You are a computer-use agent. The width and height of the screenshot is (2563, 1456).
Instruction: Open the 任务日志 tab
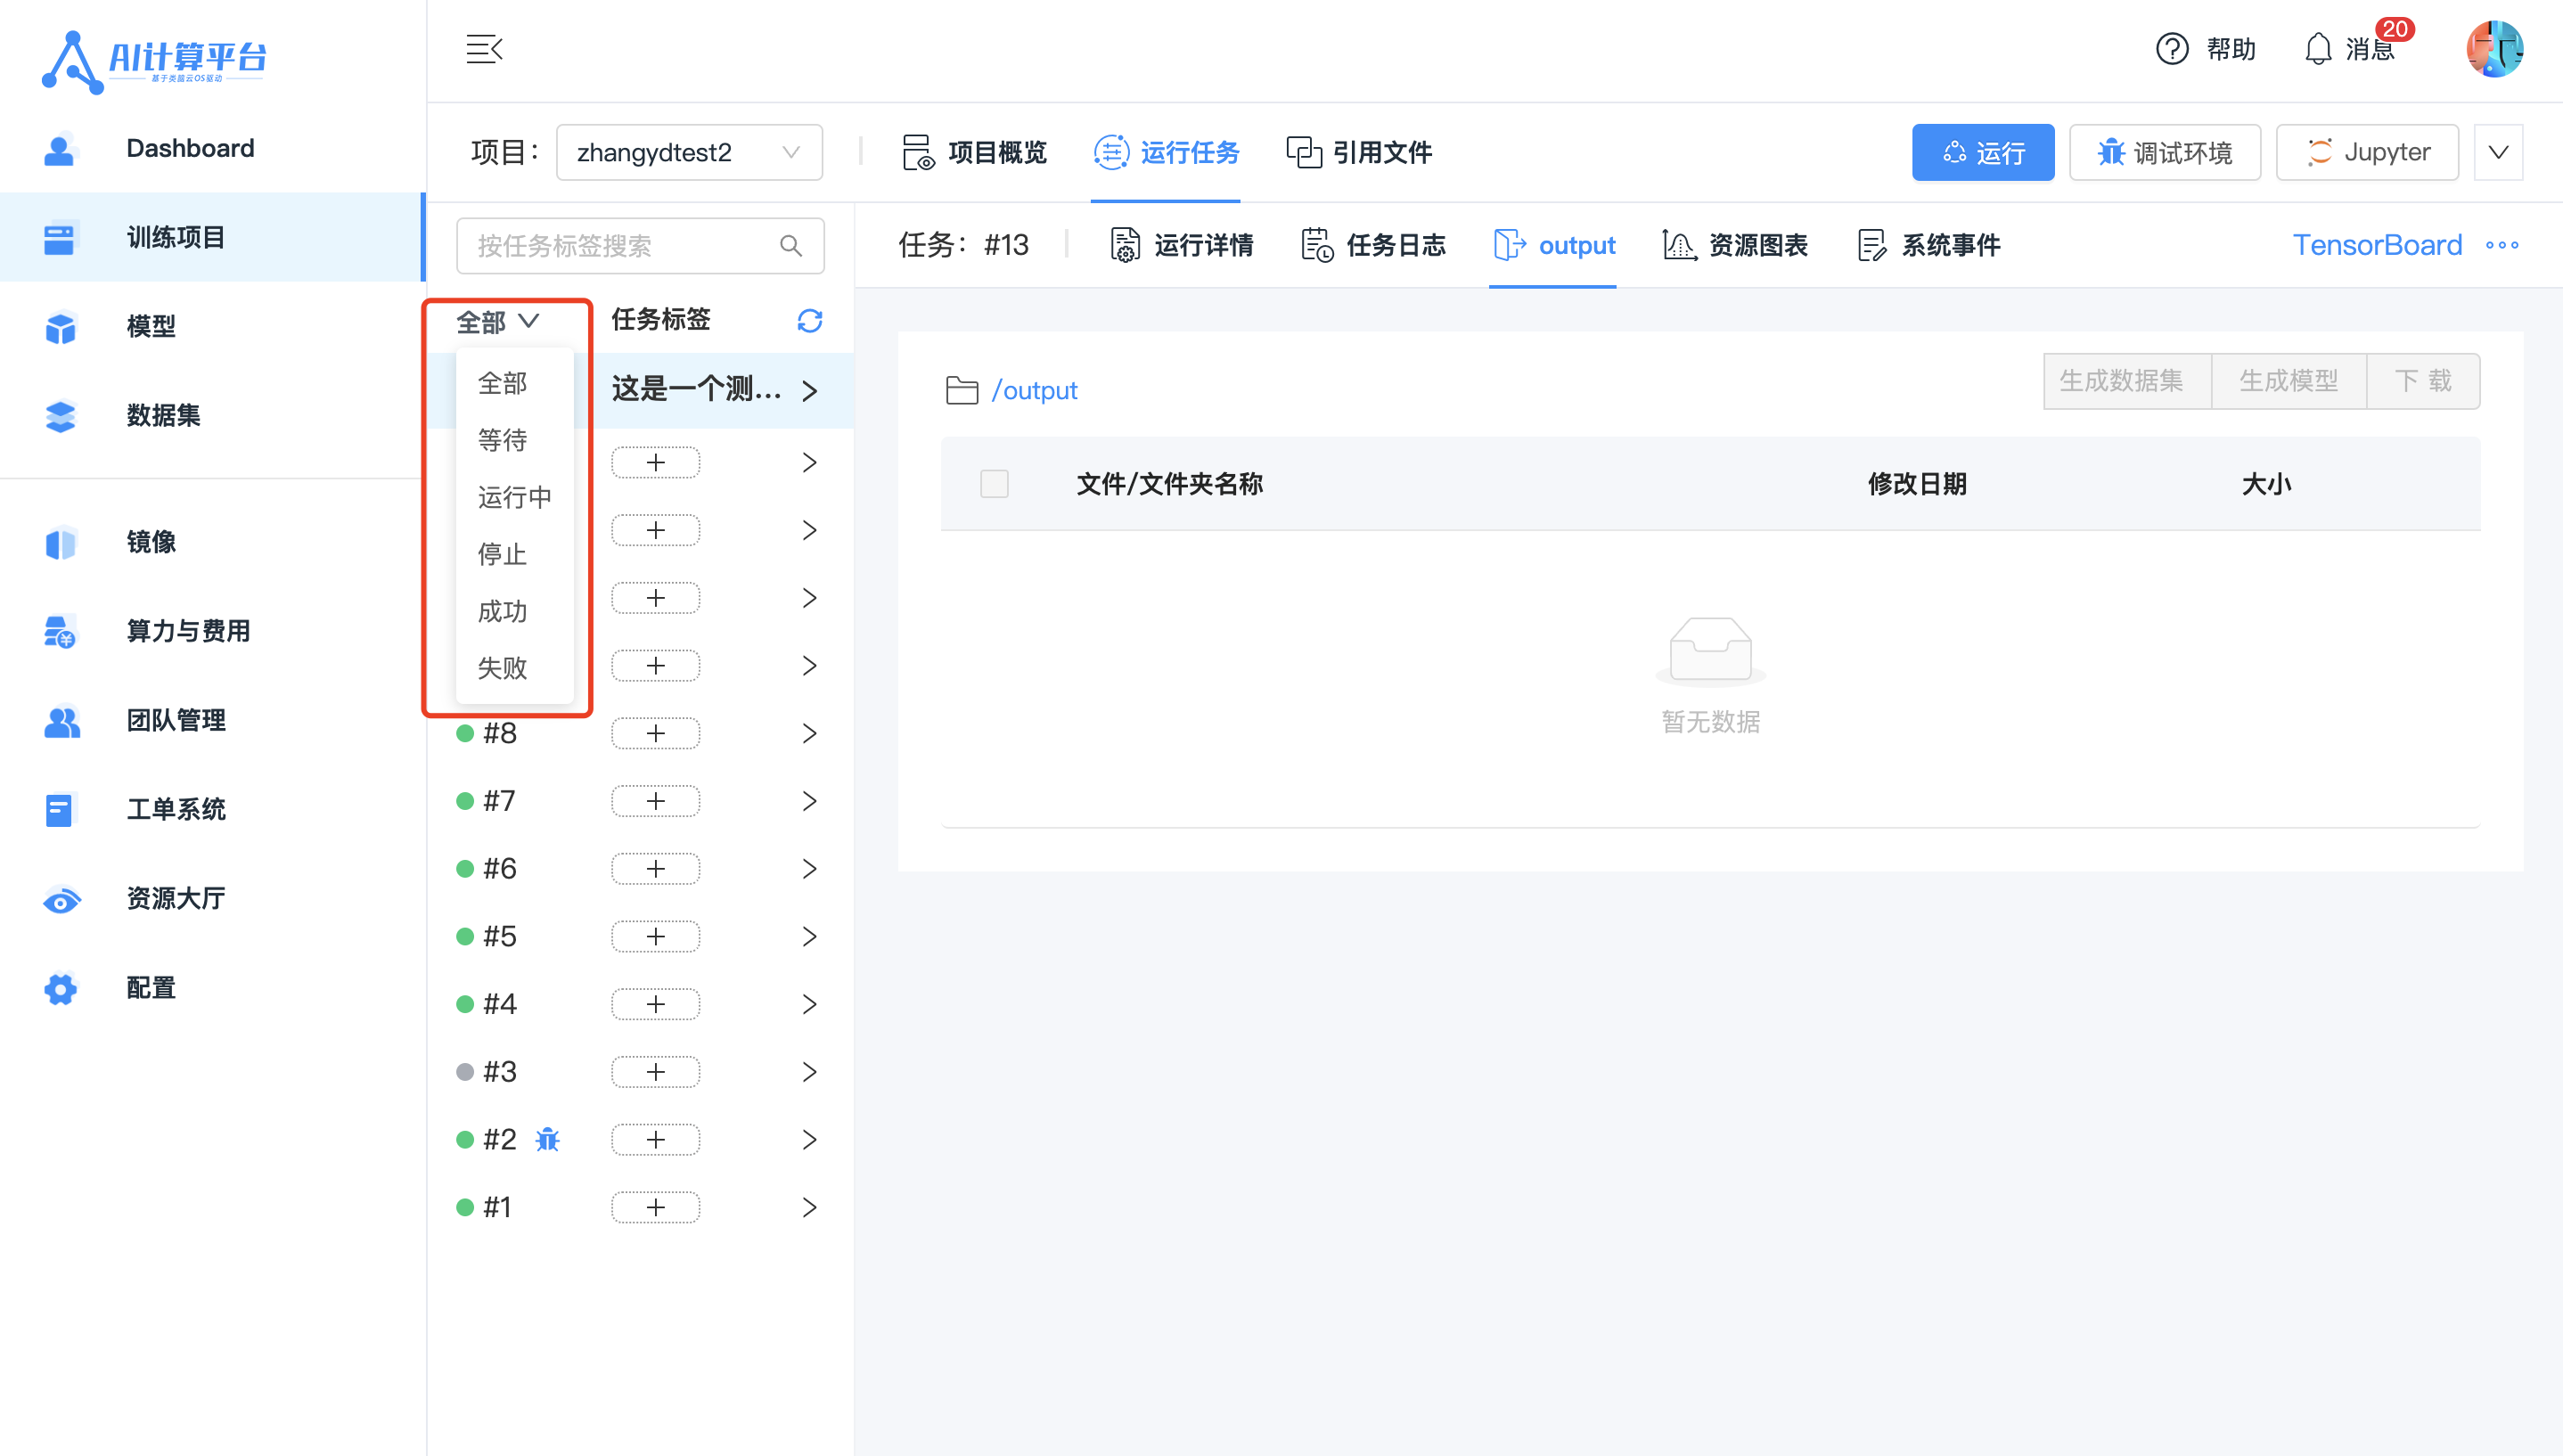[1373, 245]
